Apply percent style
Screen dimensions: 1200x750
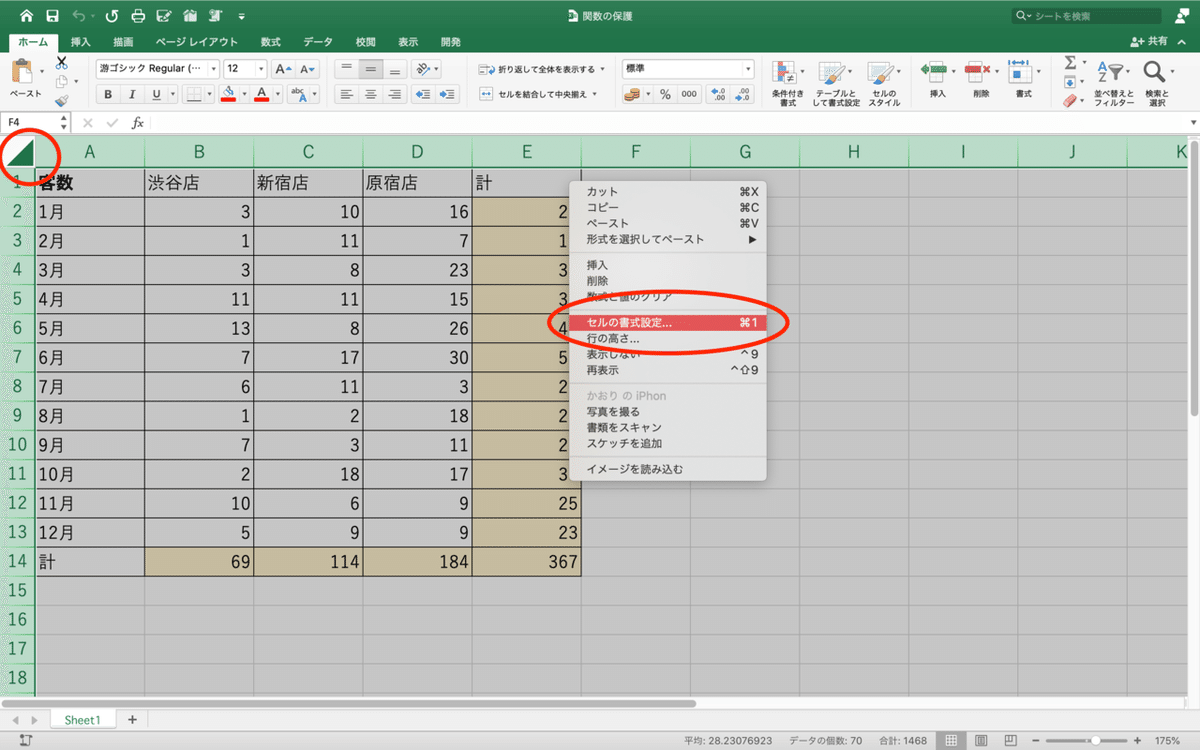click(665, 94)
